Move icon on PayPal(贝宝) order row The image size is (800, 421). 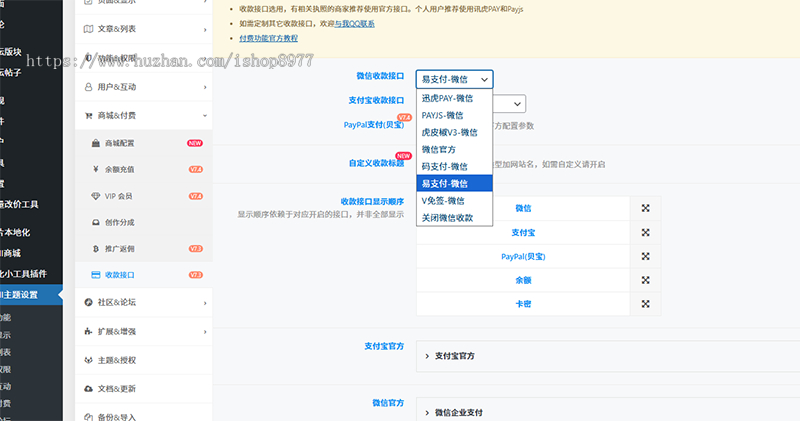[645, 256]
